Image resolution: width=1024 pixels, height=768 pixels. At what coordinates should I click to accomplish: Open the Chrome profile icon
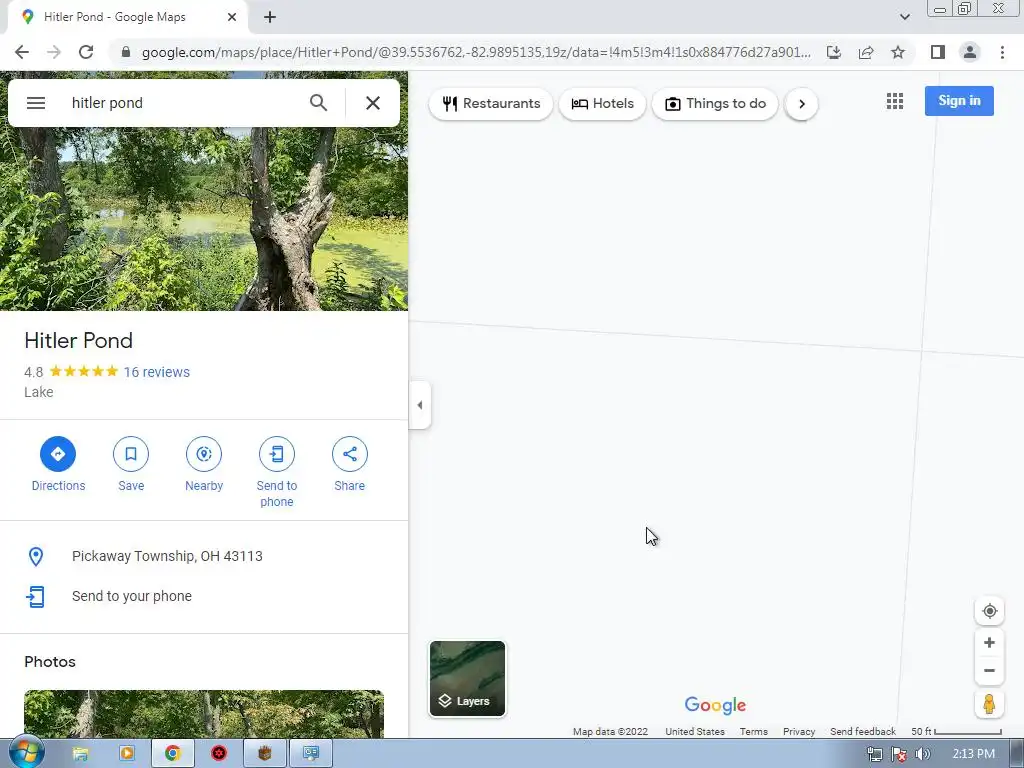point(970,52)
